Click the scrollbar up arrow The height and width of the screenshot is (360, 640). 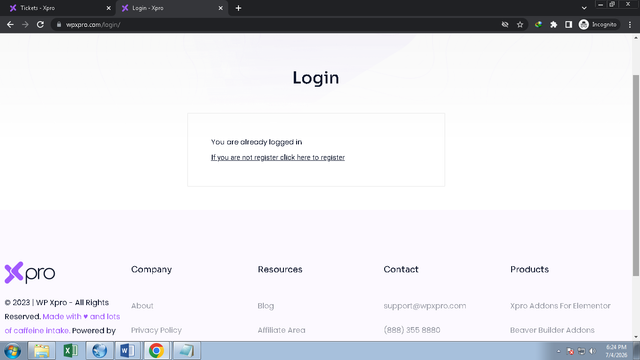(x=636, y=38)
